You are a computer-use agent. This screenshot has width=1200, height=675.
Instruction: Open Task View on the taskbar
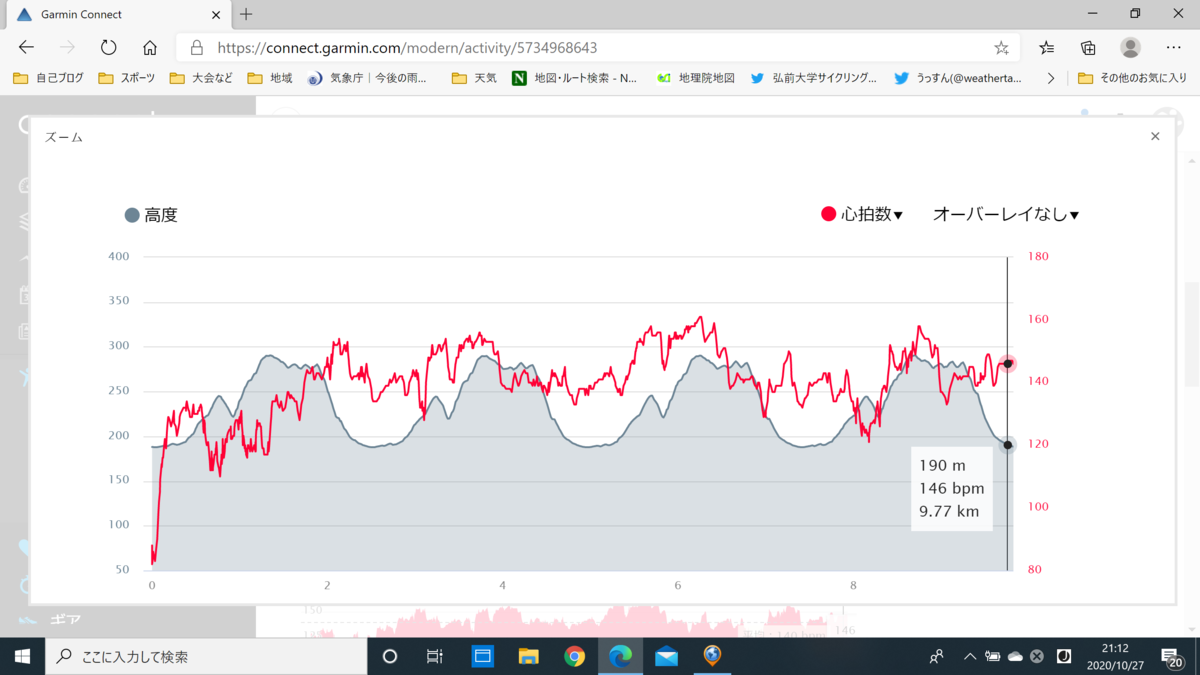(435, 656)
